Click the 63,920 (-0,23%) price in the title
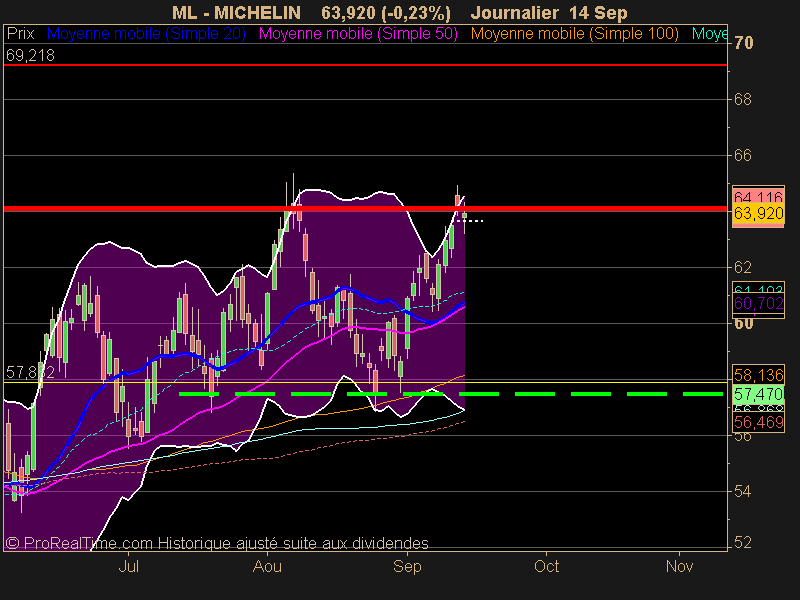800x600 pixels. coord(386,13)
